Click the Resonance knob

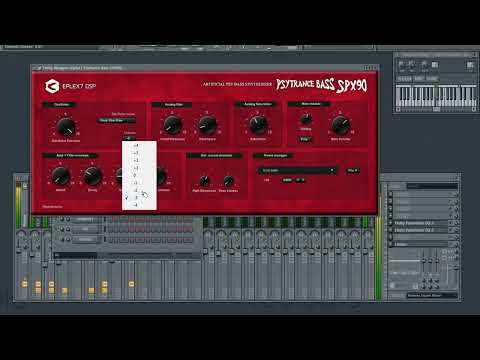207,125
